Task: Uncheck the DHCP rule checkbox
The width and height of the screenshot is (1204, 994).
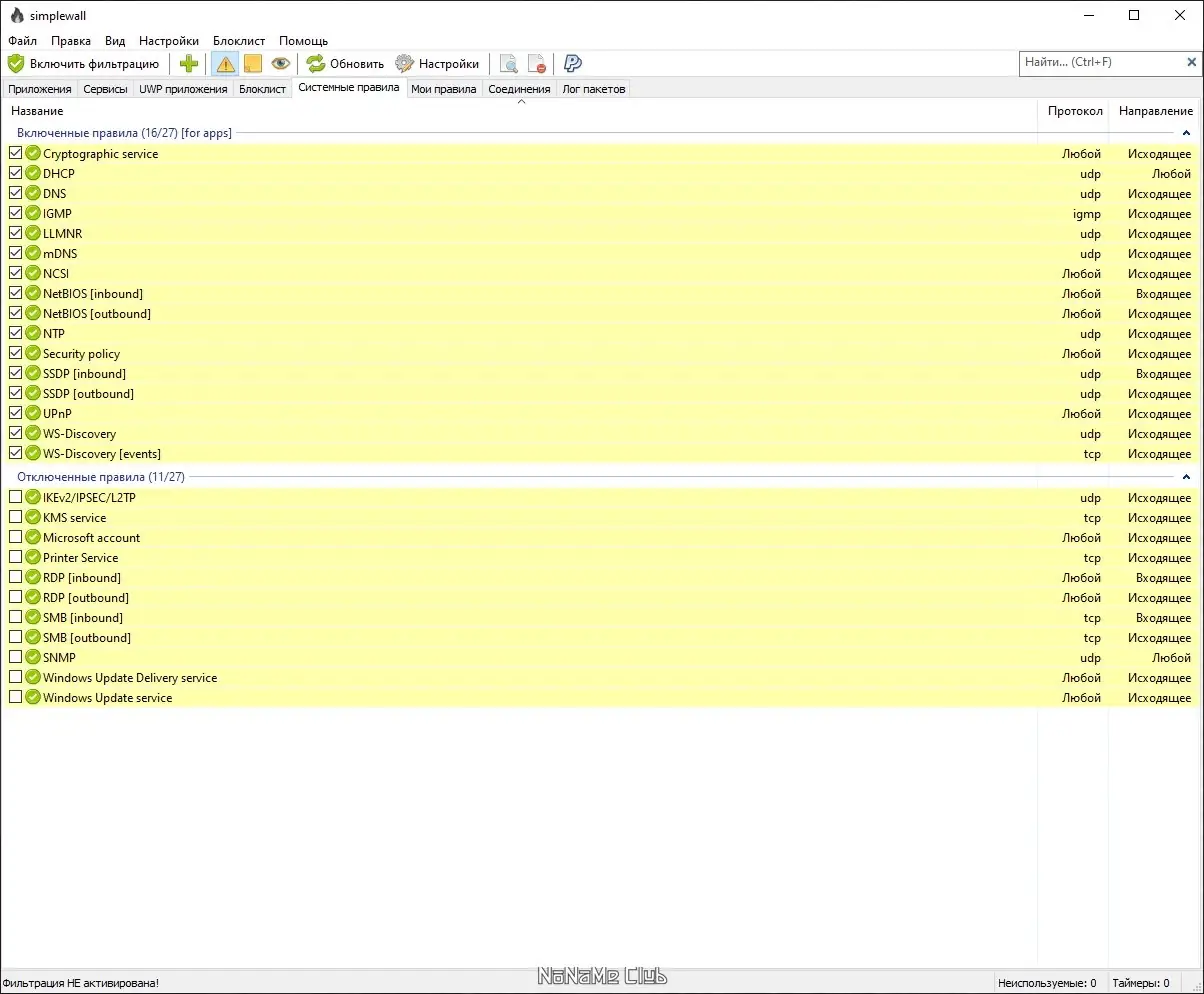Action: pyautogui.click(x=15, y=173)
